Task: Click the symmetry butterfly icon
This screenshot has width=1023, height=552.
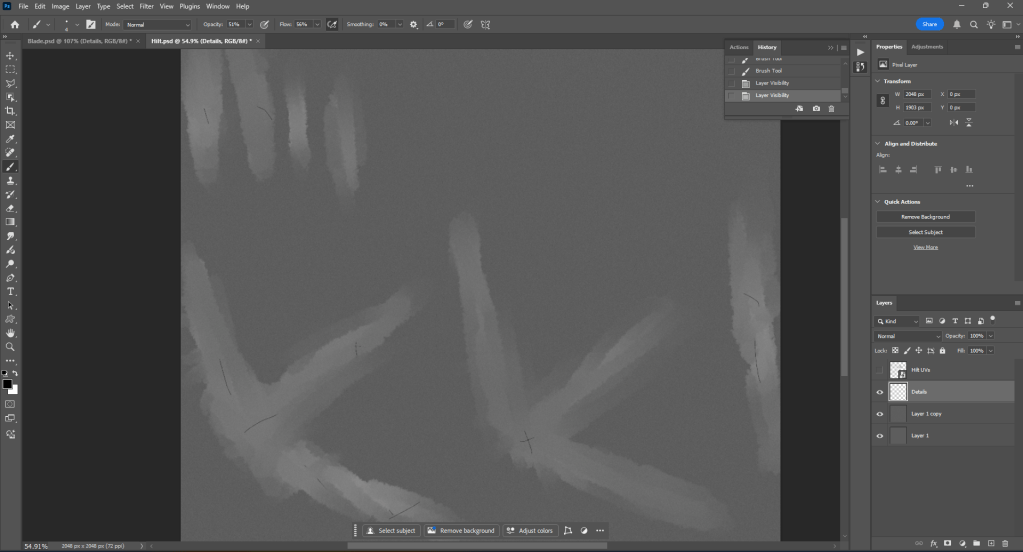Action: [x=486, y=24]
